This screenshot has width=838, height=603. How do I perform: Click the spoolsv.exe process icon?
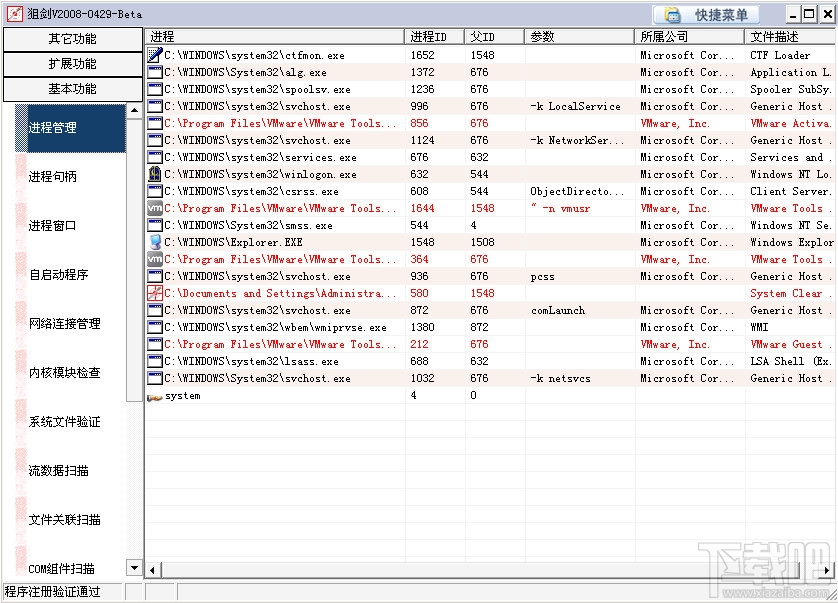[x=154, y=89]
